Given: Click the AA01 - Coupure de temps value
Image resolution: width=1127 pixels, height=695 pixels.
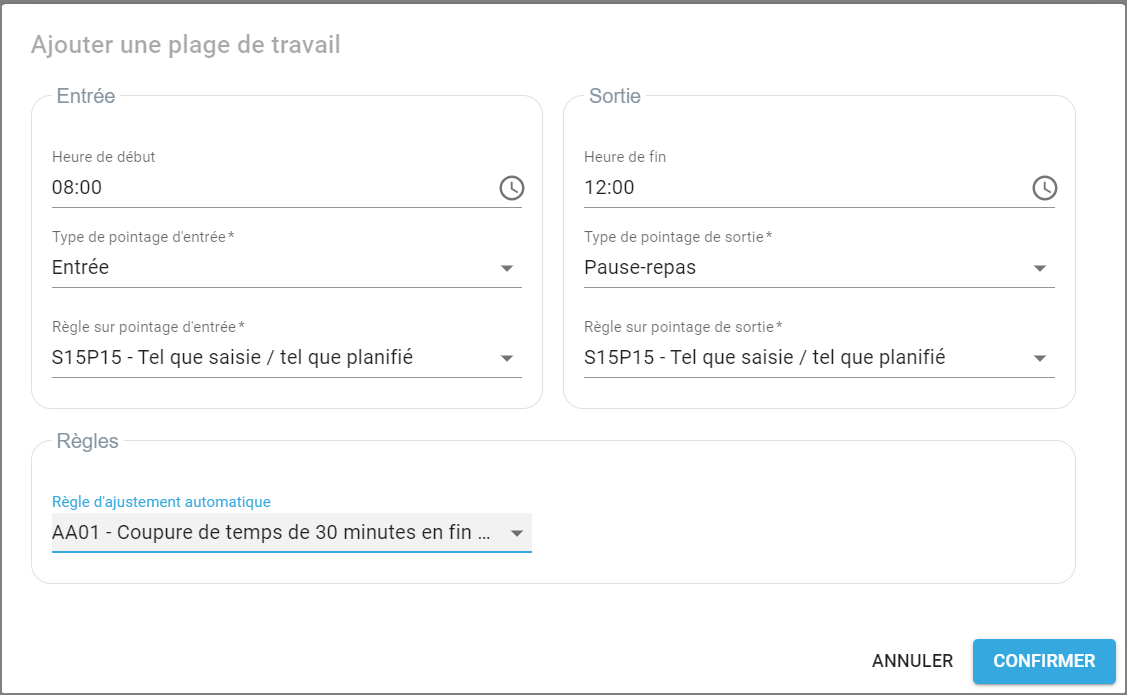Looking at the screenshot, I should [x=272, y=533].
